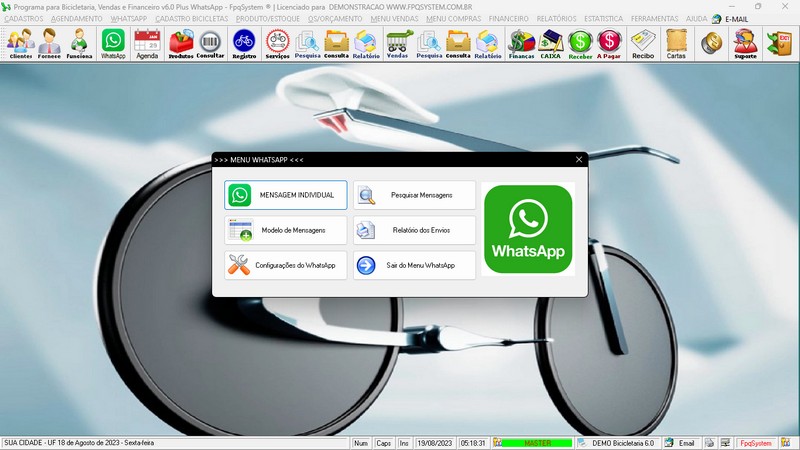Screen dimensions: 800x450
Task: Open the A Pagar red dollar icon
Action: [x=609, y=43]
